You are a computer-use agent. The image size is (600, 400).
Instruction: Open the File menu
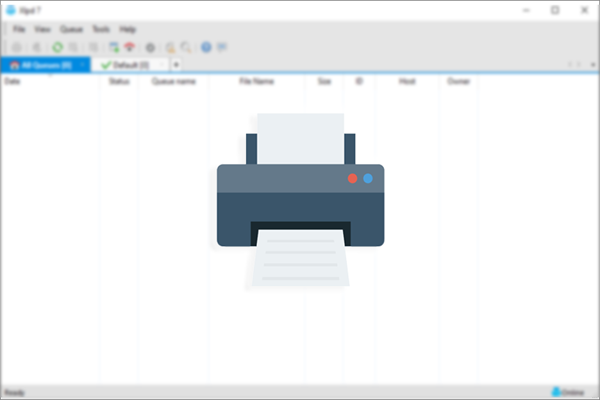(x=19, y=30)
